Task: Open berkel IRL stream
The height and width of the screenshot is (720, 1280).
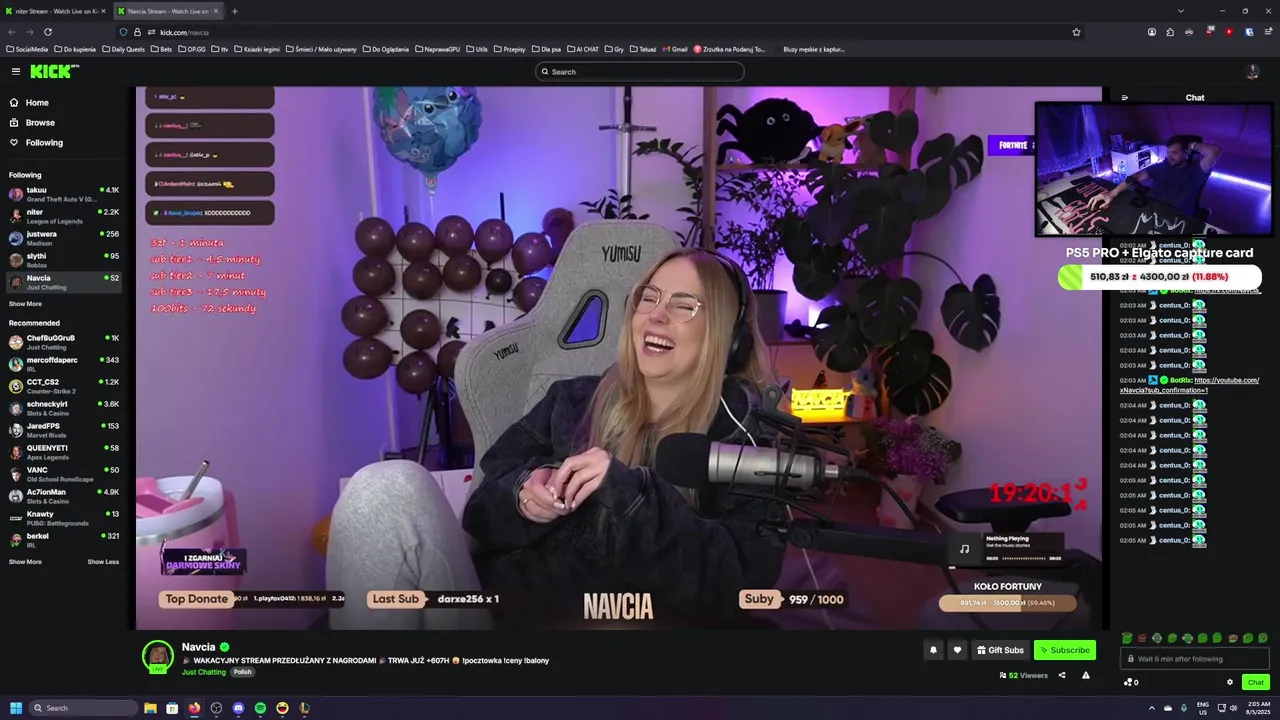Action: [63, 540]
